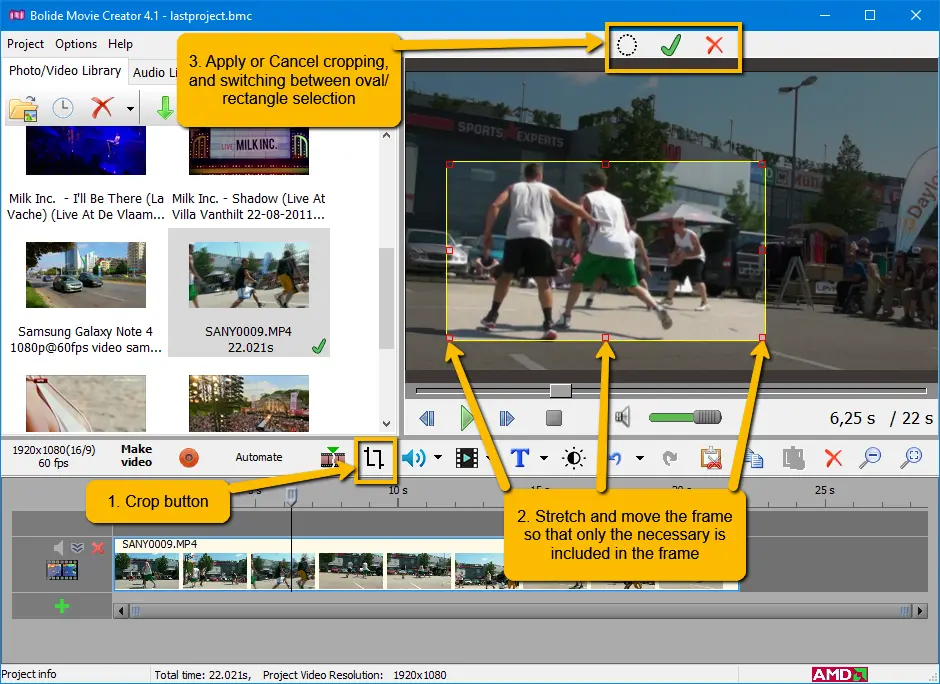
Task: Switch to Photo/Video Library tab
Action: point(65,71)
